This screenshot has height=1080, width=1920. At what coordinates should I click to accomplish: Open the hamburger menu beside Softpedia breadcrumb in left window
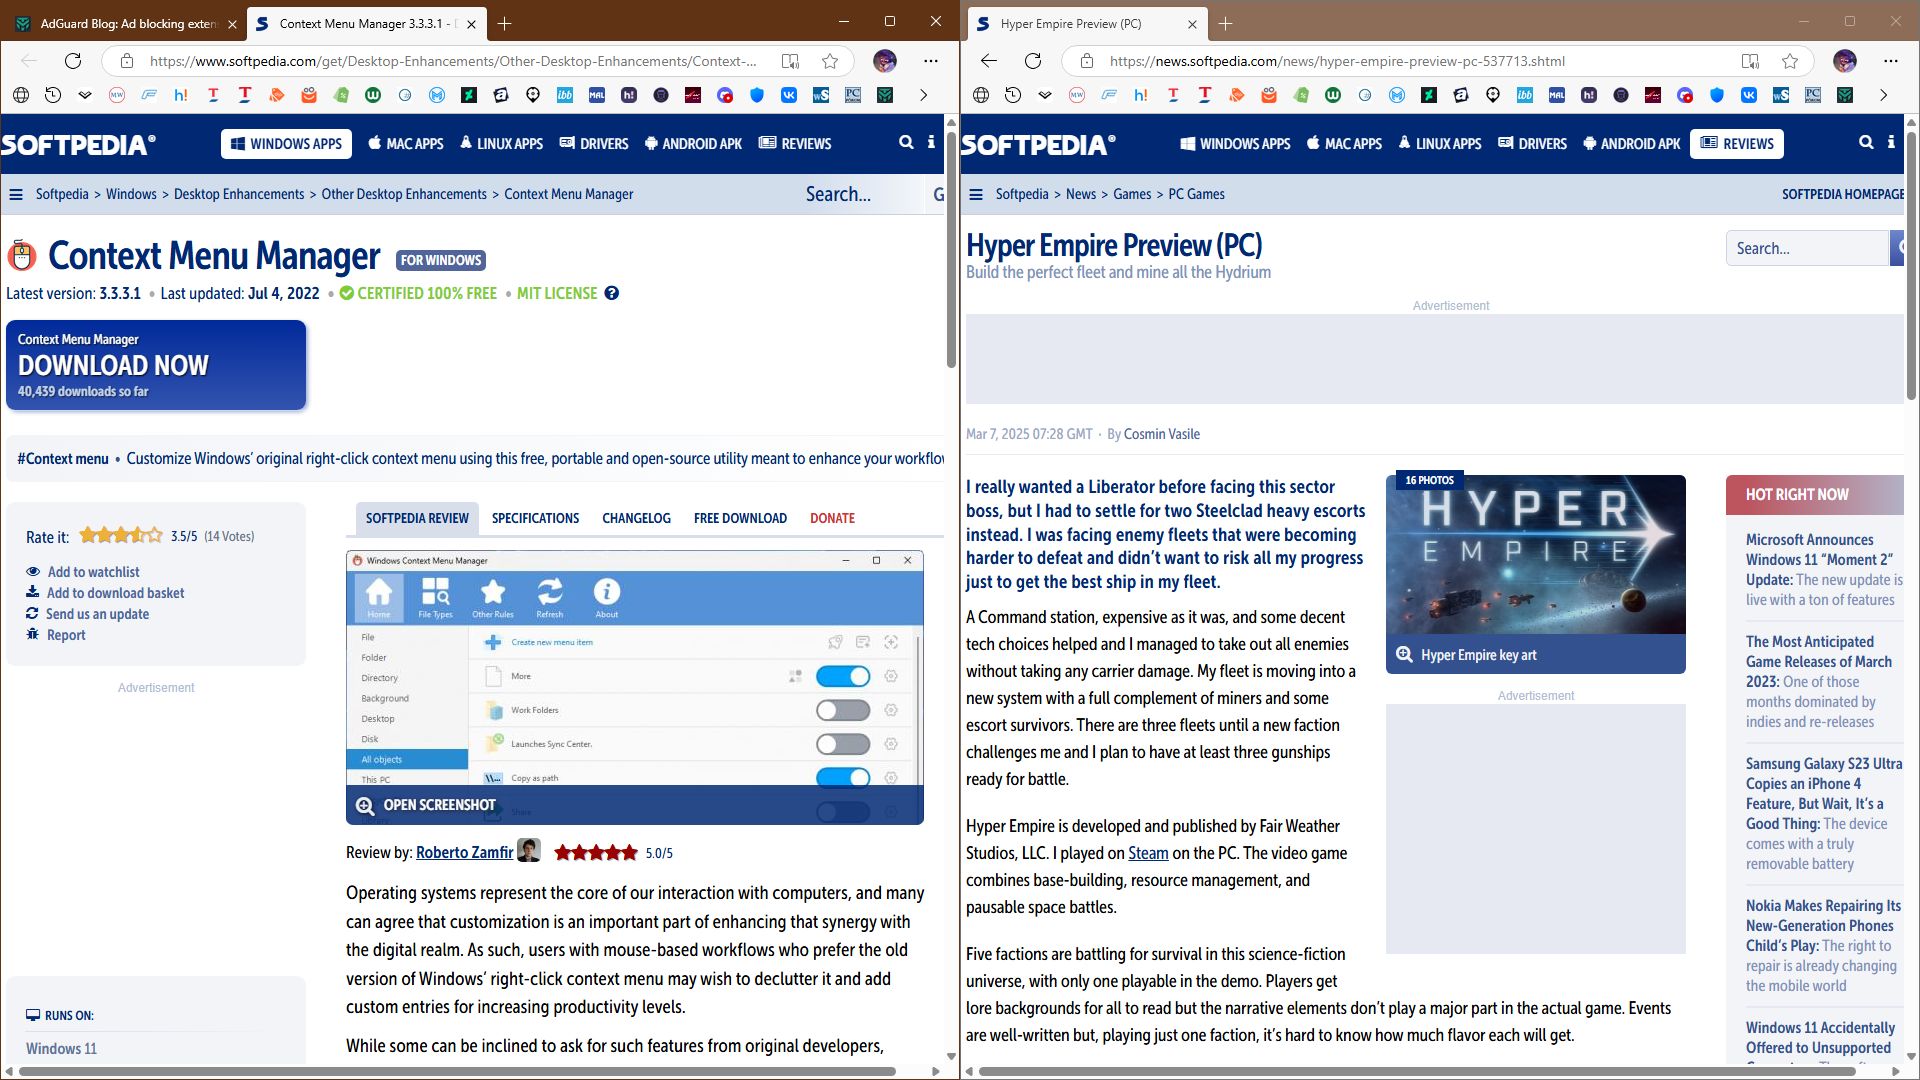pyautogui.click(x=16, y=194)
